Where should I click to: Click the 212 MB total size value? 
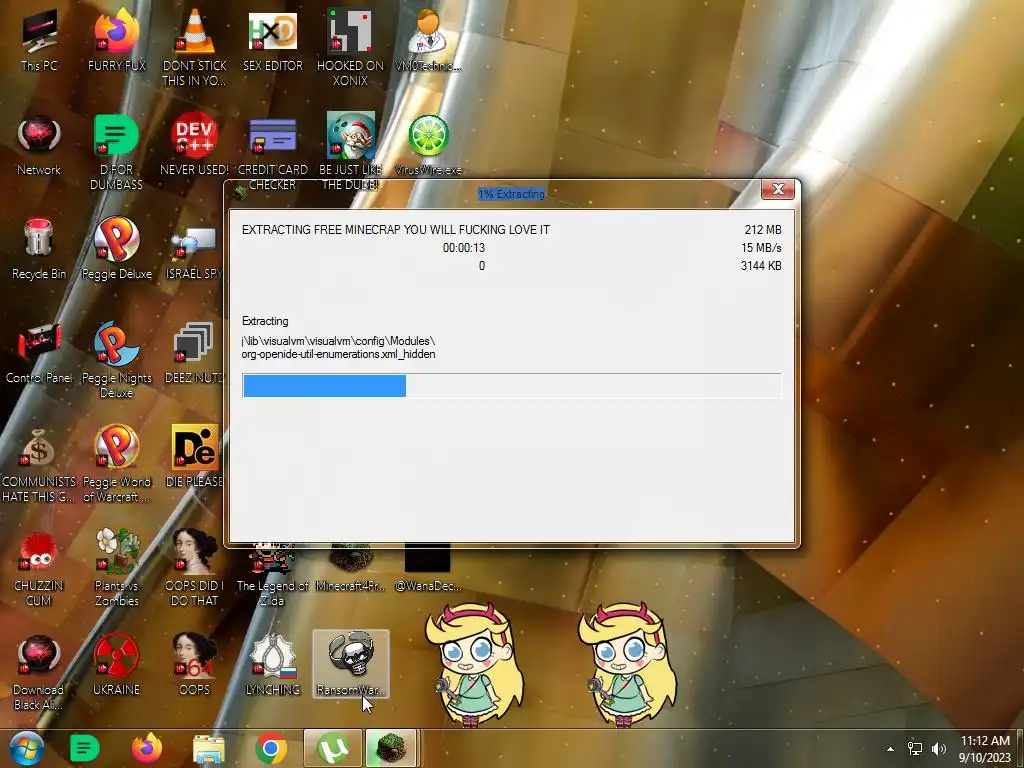tap(763, 230)
